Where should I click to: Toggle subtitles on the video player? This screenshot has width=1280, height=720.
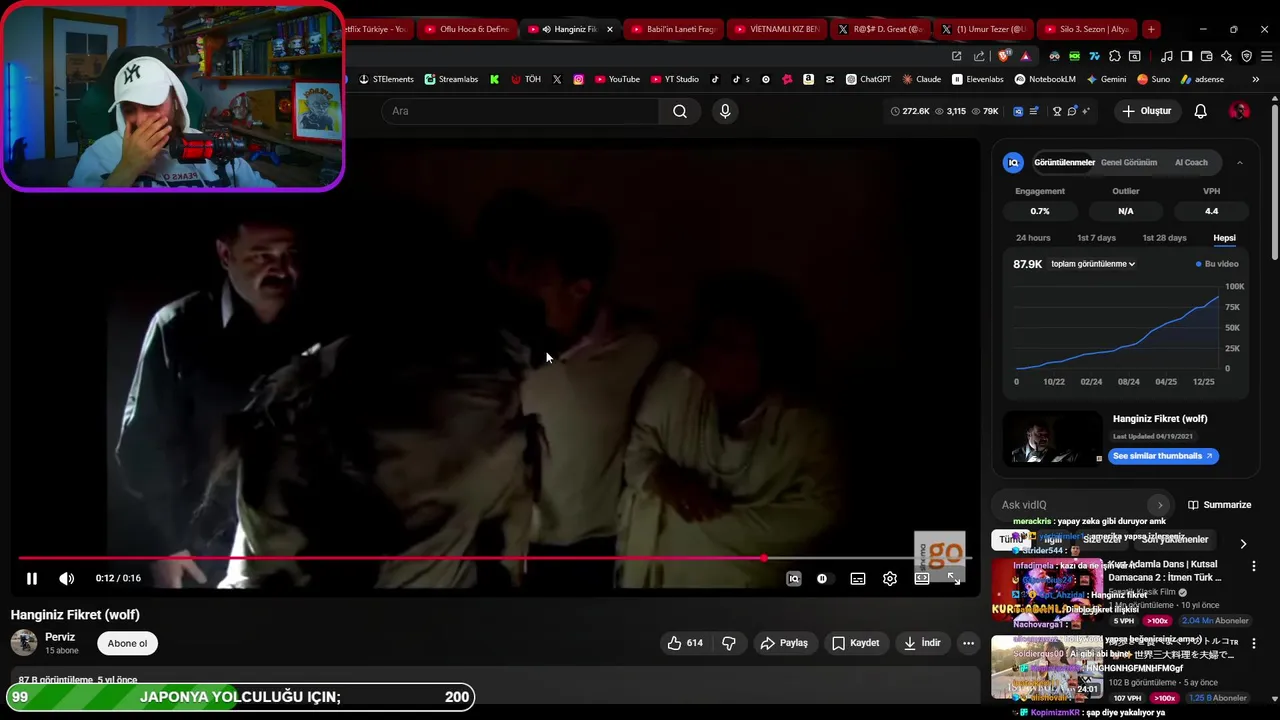[x=858, y=578]
